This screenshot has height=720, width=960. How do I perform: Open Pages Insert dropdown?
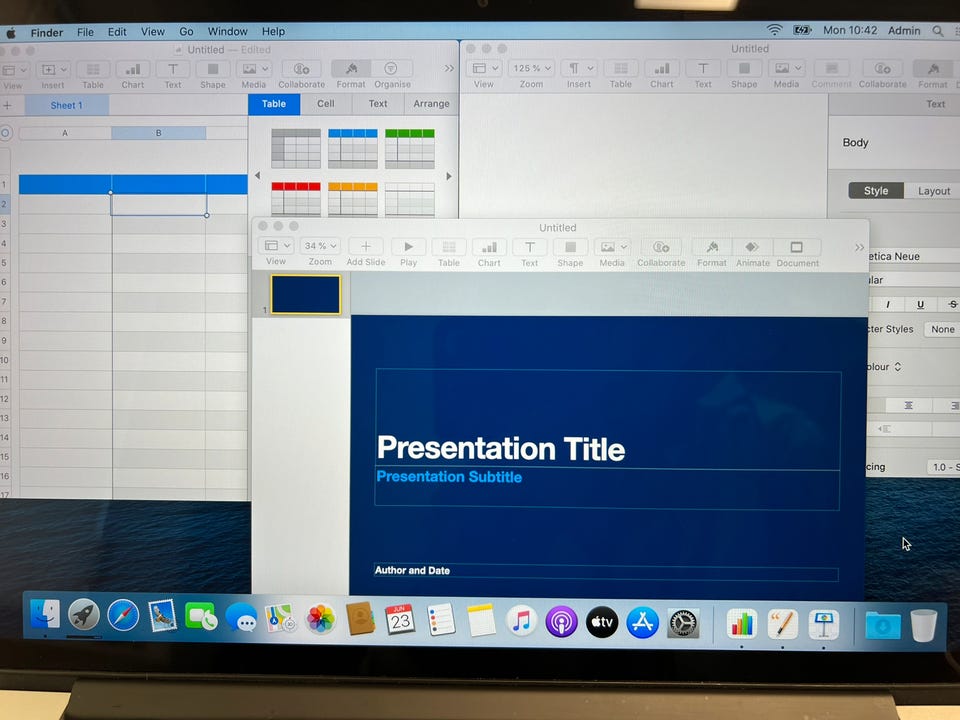pyautogui.click(x=579, y=68)
